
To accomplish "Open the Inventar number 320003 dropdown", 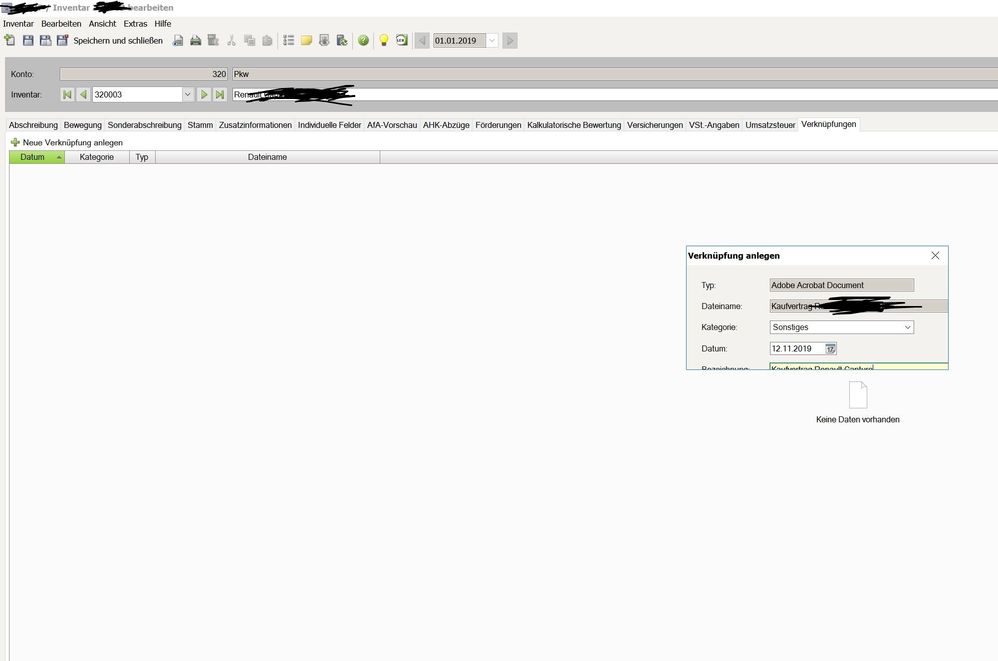I will [187, 95].
